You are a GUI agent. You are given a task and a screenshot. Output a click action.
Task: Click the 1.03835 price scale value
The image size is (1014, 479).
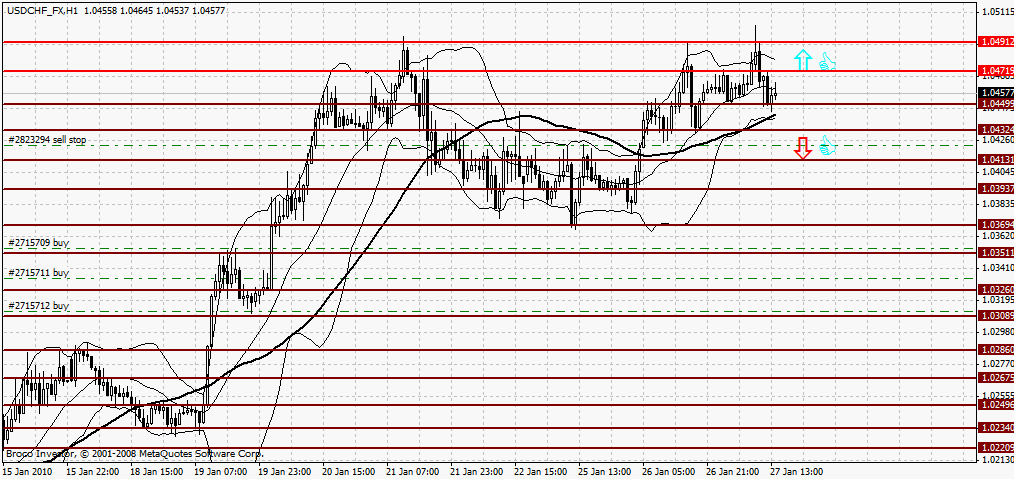[998, 204]
